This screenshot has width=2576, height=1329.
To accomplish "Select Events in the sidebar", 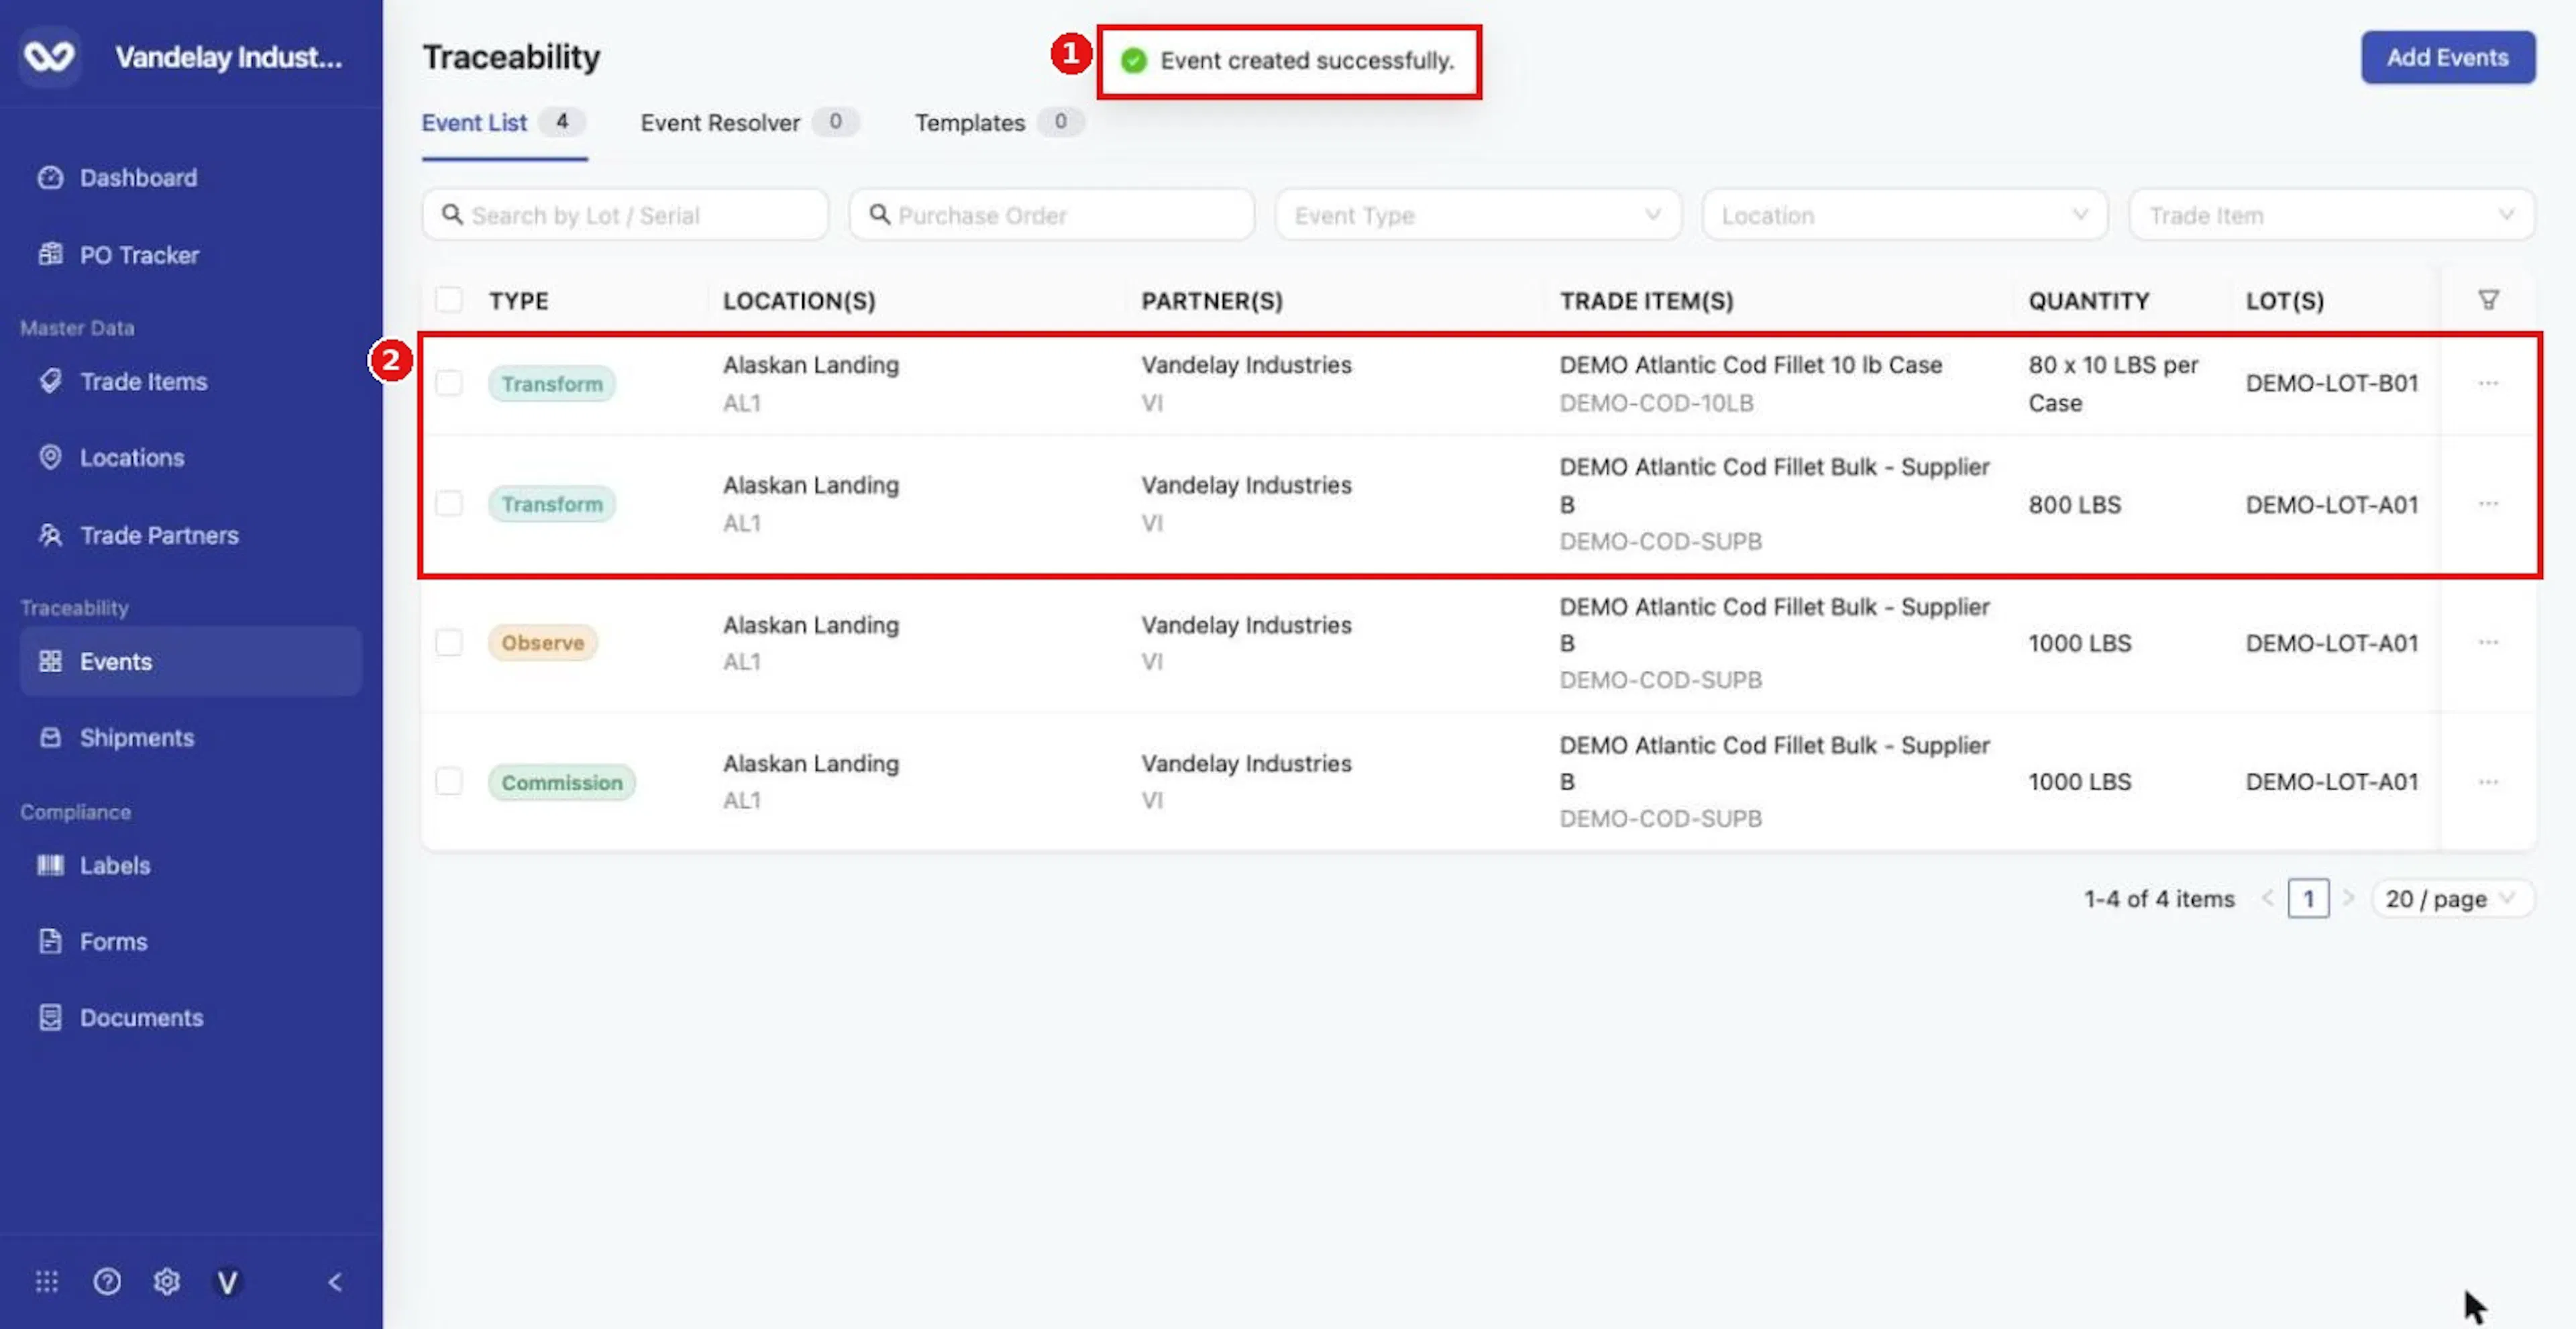I will tap(190, 661).
